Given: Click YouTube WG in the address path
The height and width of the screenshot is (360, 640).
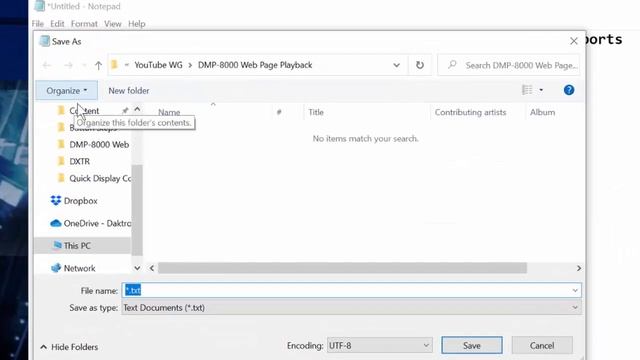Looking at the screenshot, I should [158, 65].
